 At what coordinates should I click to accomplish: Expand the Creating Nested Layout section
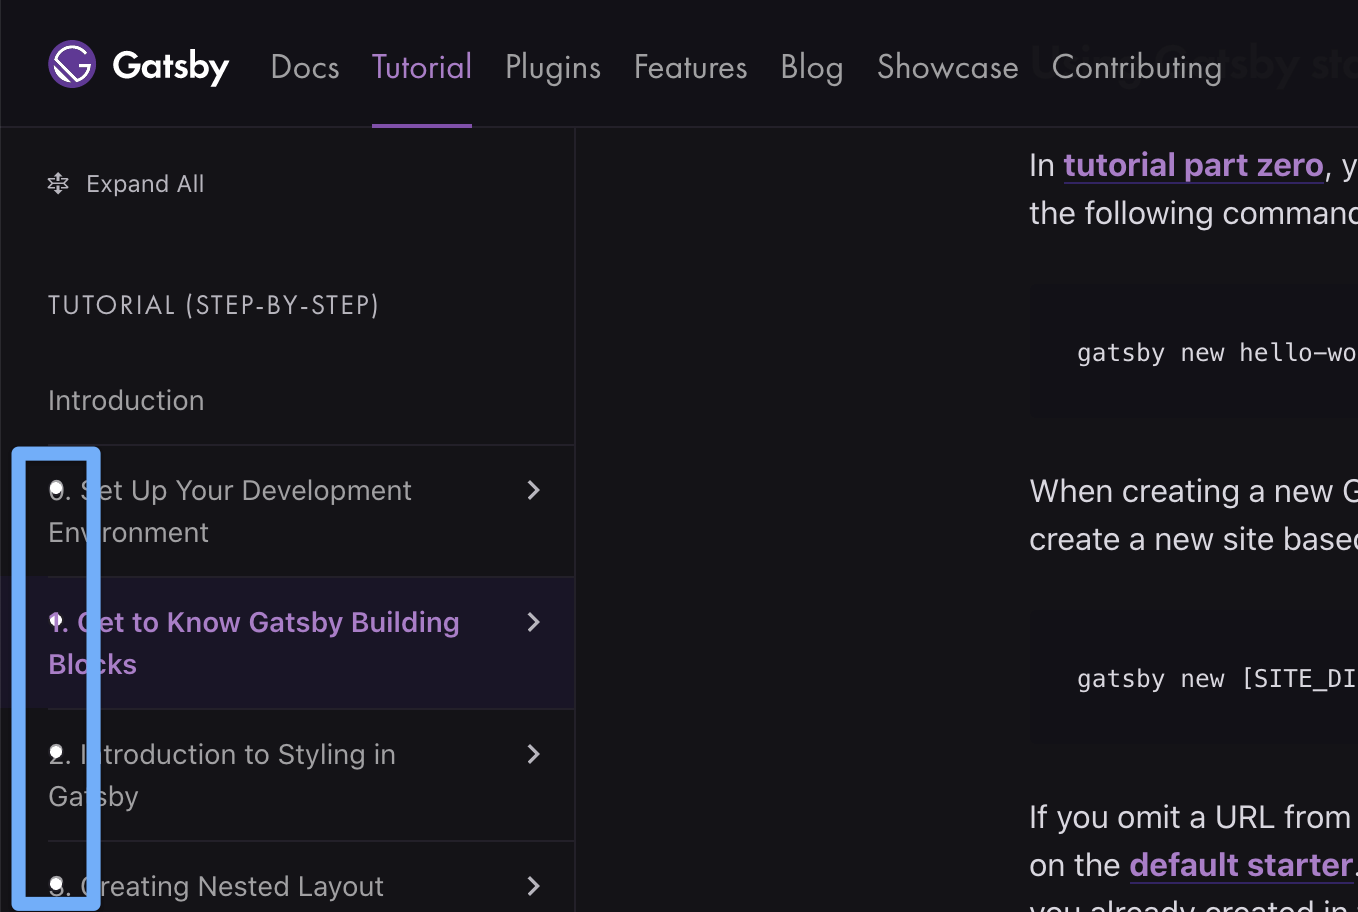click(533, 886)
